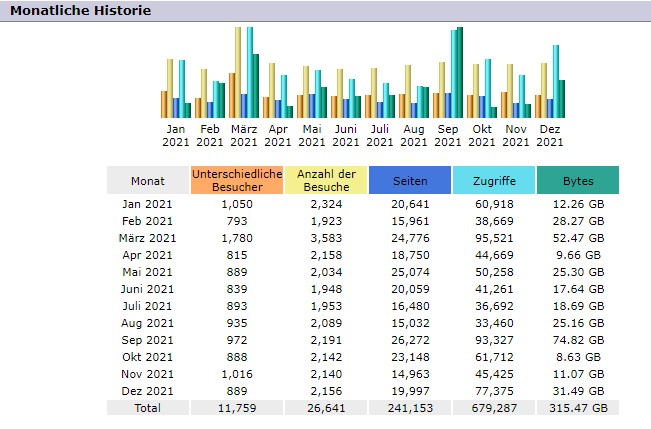Image resolution: width=651 pixels, height=429 pixels.
Task: Select 'März 2021' row label in the table
Action: pyautogui.click(x=147, y=238)
